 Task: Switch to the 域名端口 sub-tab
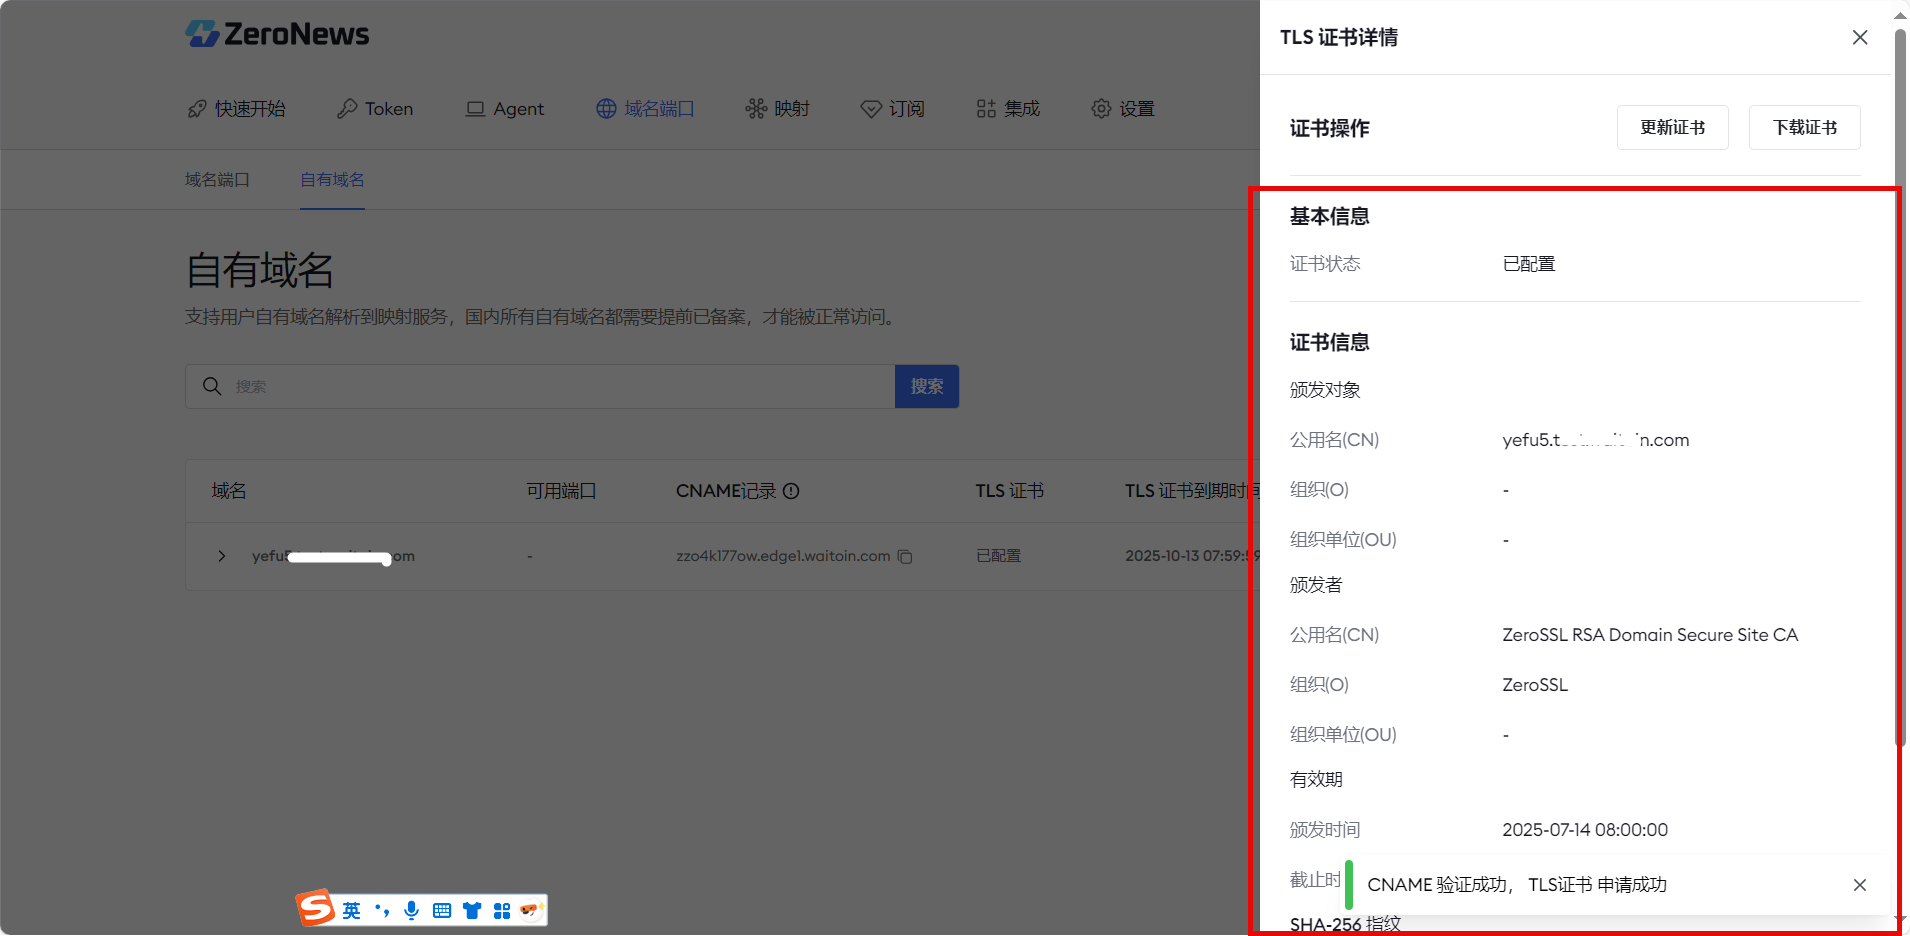pos(217,180)
